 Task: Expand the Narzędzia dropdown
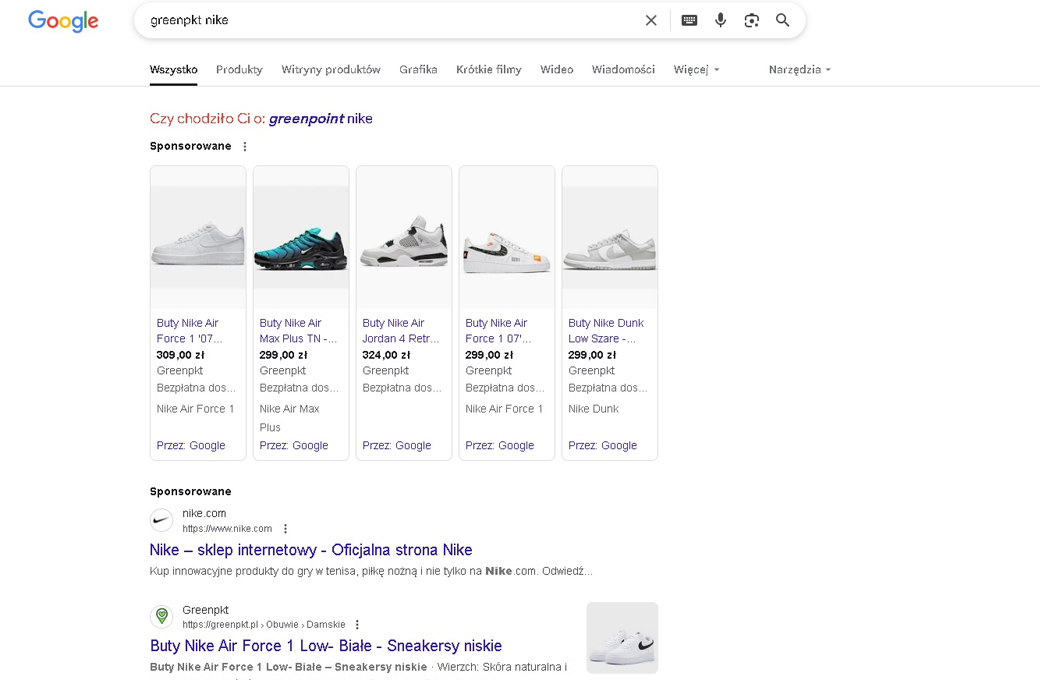click(x=800, y=70)
